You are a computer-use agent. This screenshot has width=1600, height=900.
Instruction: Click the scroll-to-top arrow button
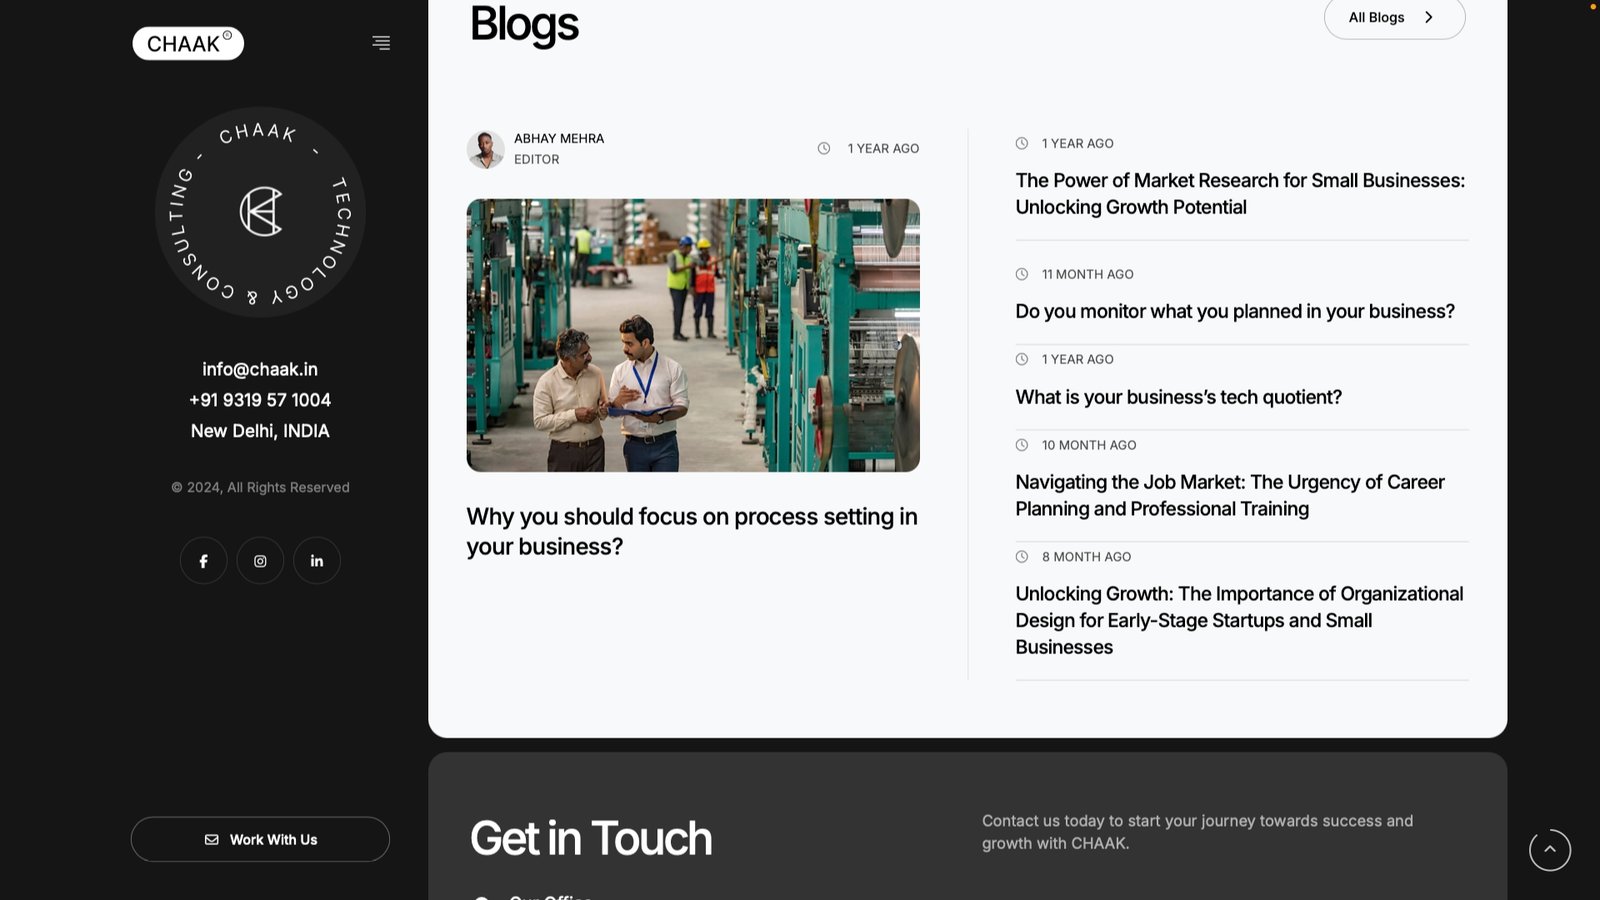click(1549, 850)
